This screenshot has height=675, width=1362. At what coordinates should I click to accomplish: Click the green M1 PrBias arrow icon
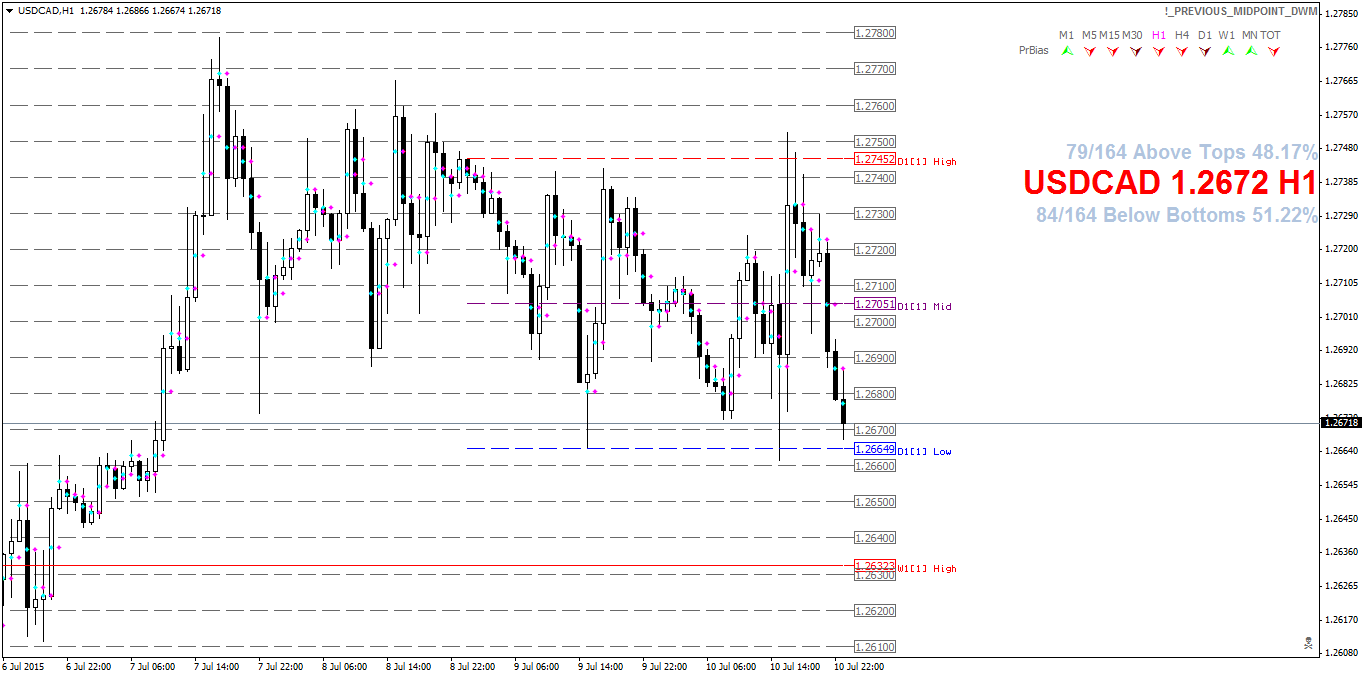click(x=1067, y=51)
